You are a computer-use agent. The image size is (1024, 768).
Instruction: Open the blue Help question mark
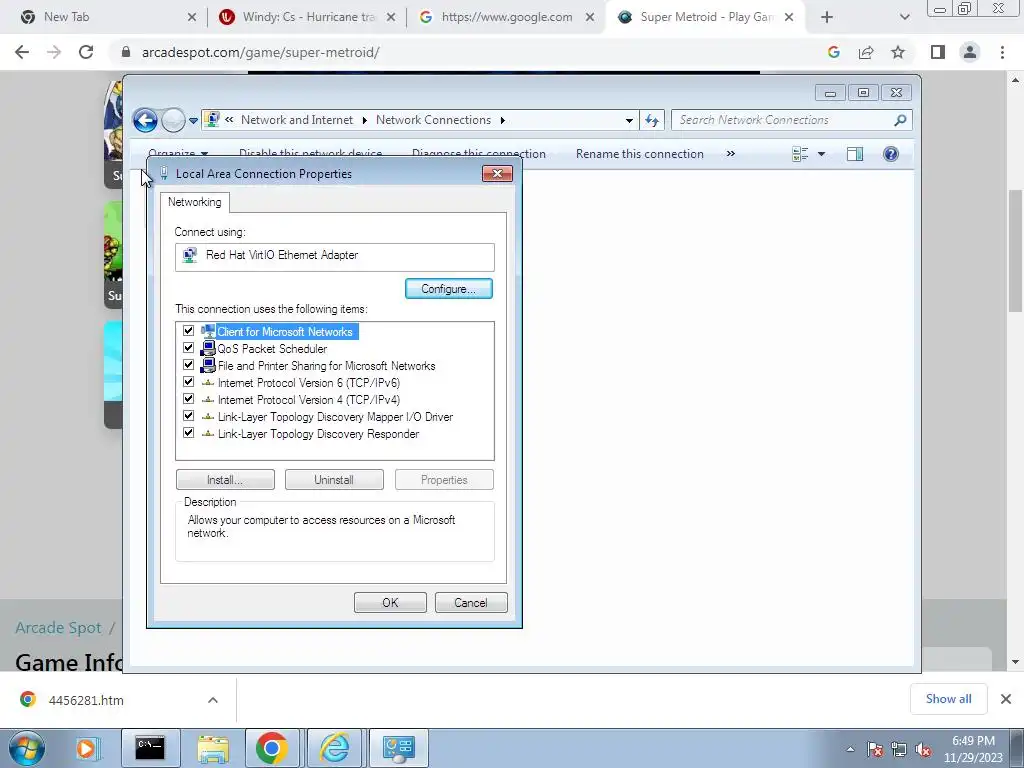891,154
